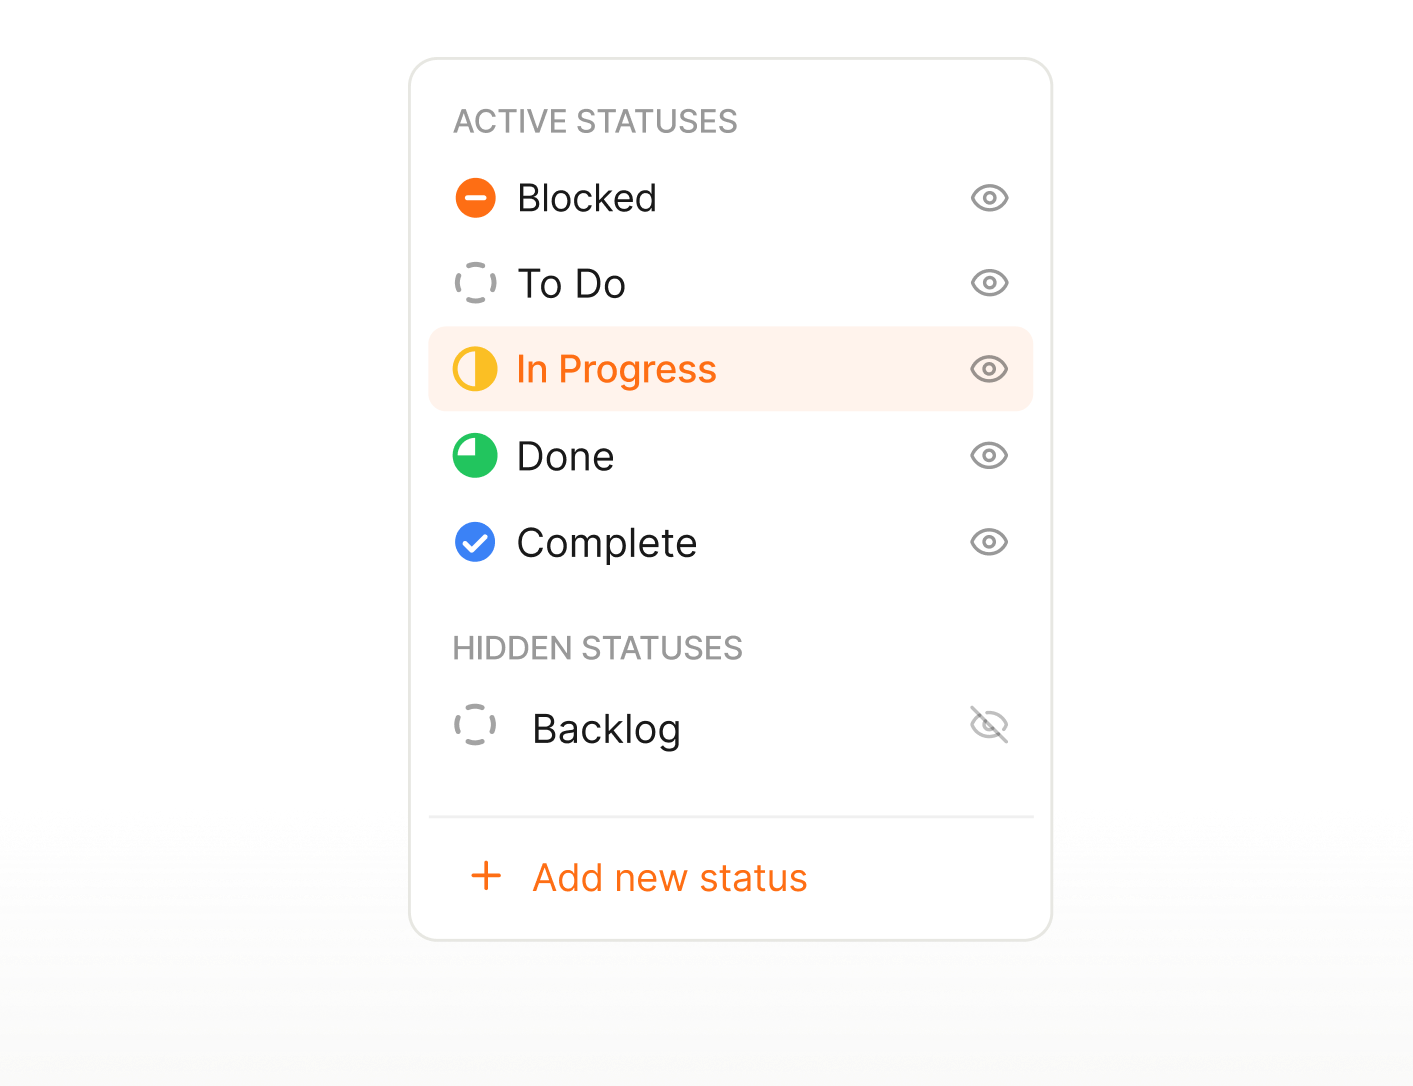Hide the Blocked status using its eye toggle
This screenshot has width=1413, height=1086.
(x=988, y=198)
